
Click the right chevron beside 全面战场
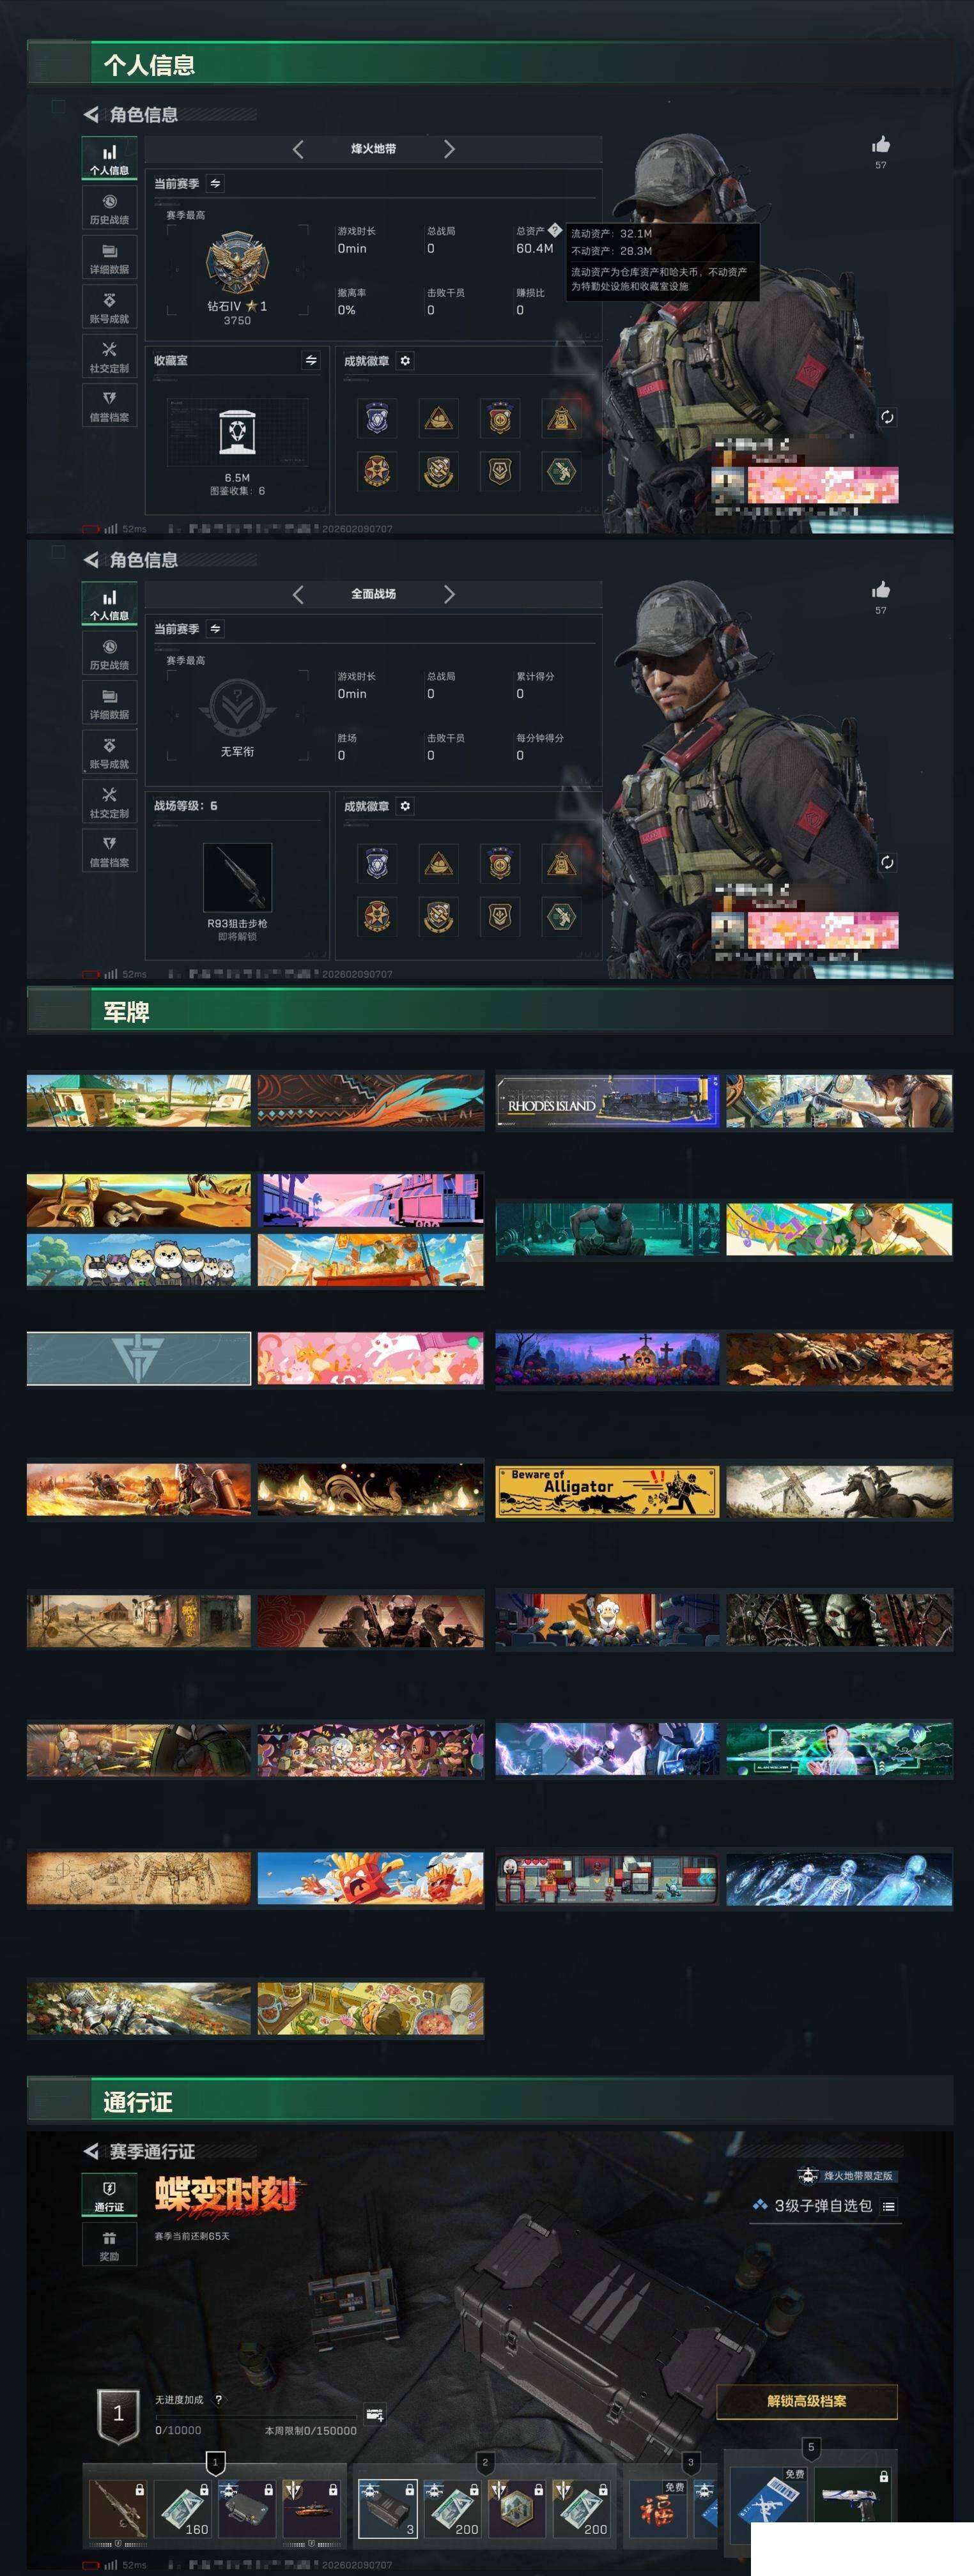449,594
